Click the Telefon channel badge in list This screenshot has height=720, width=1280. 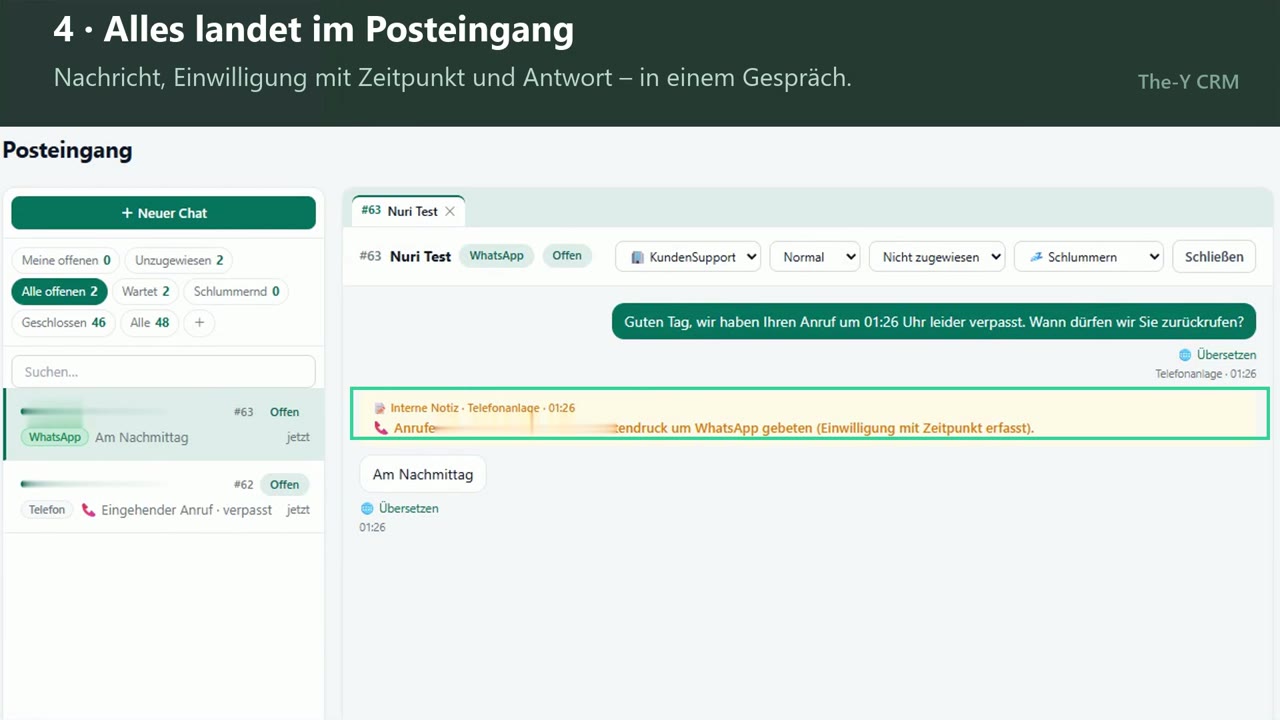click(47, 510)
